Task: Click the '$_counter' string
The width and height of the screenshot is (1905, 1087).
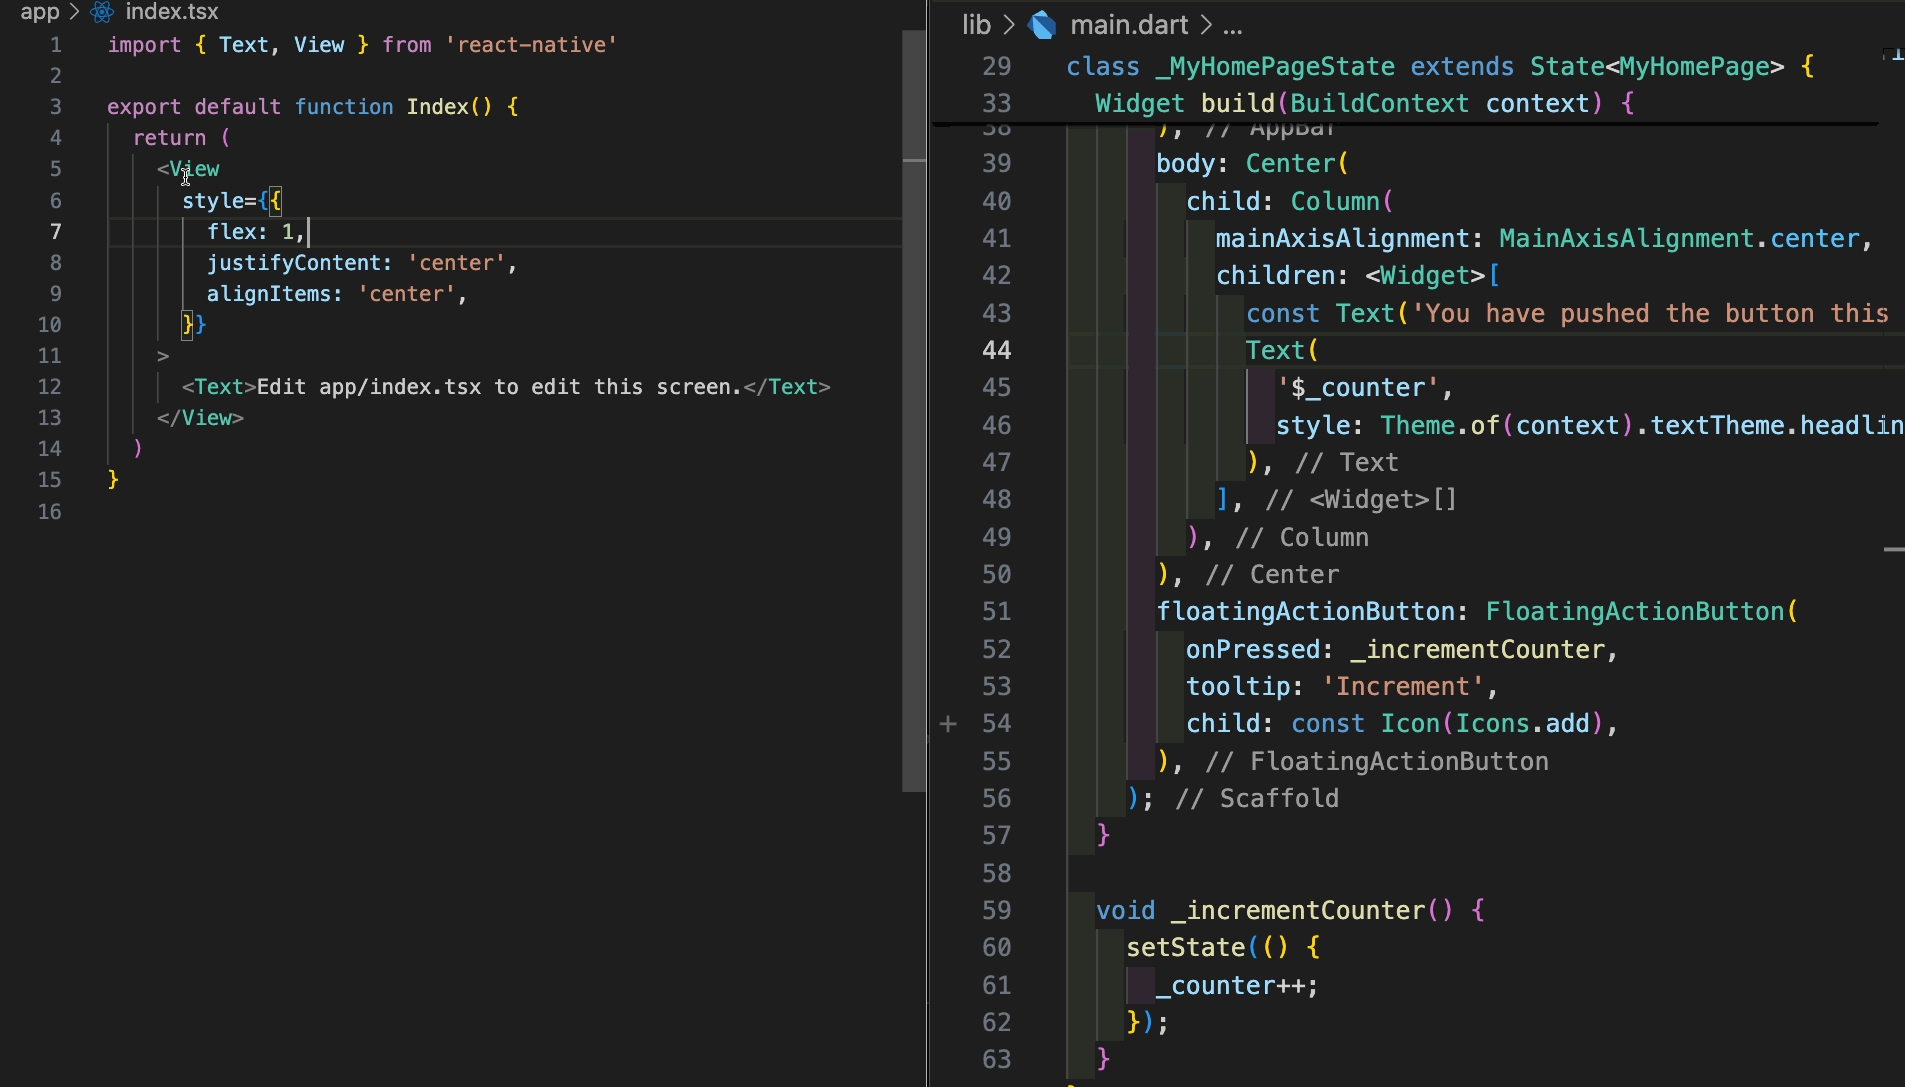Action: click(1358, 388)
